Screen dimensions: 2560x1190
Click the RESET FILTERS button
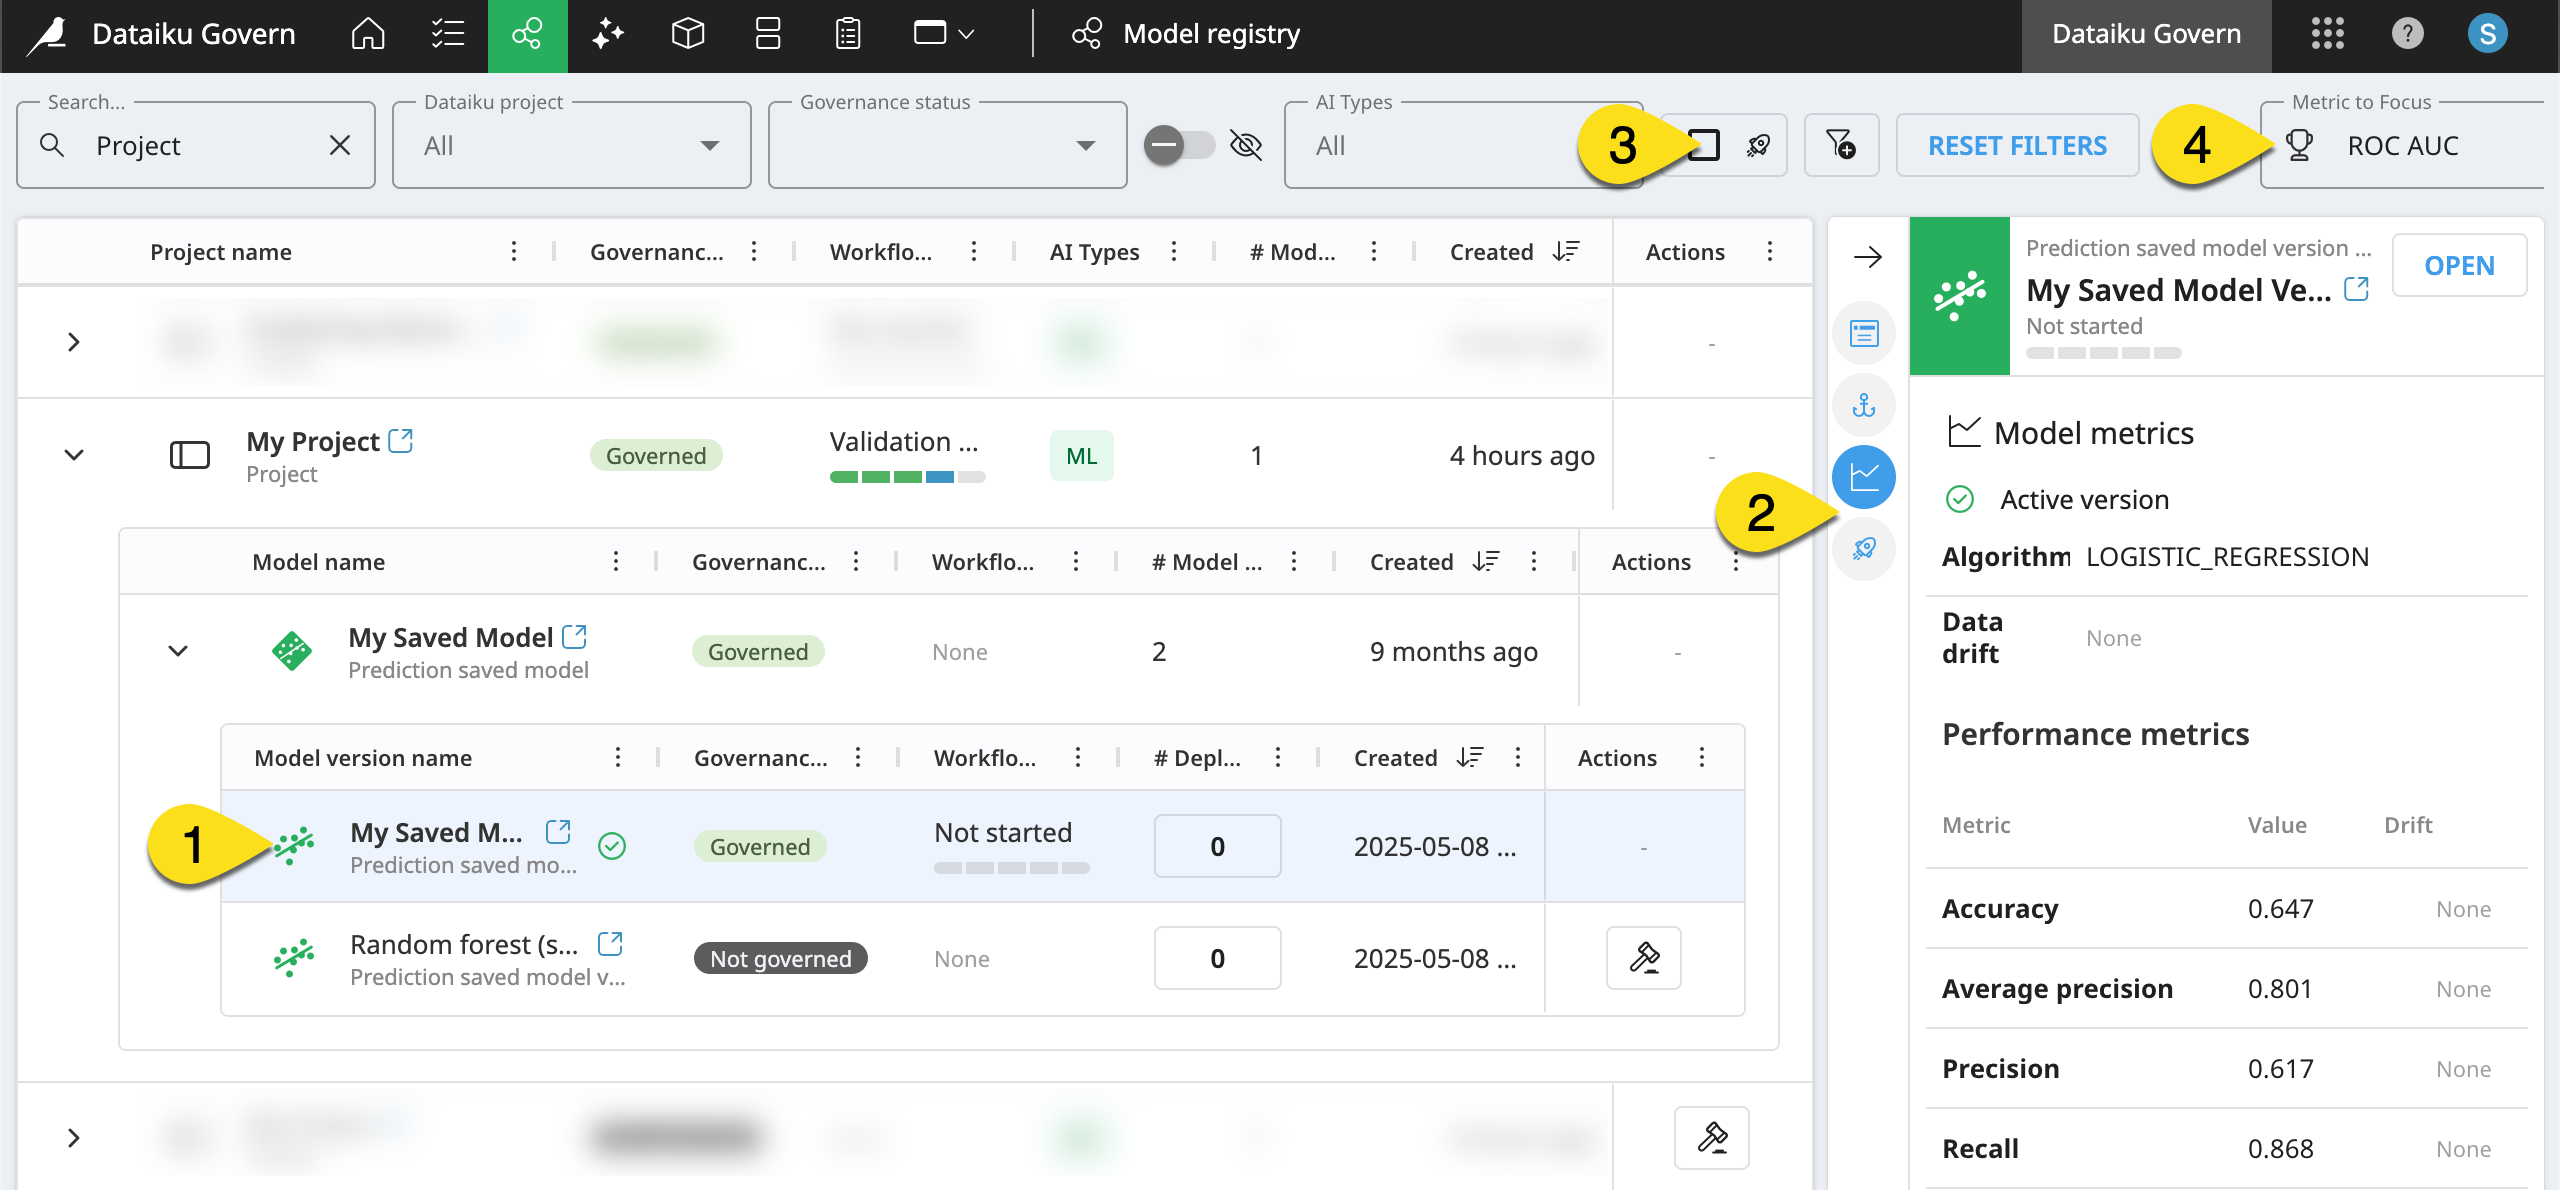[x=2017, y=146]
